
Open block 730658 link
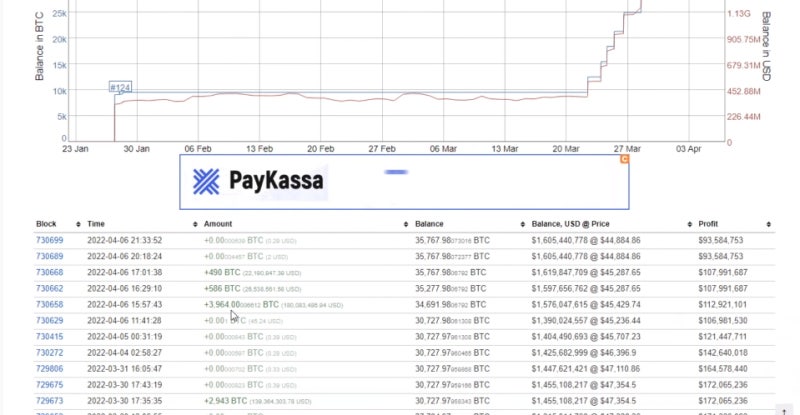click(49, 304)
